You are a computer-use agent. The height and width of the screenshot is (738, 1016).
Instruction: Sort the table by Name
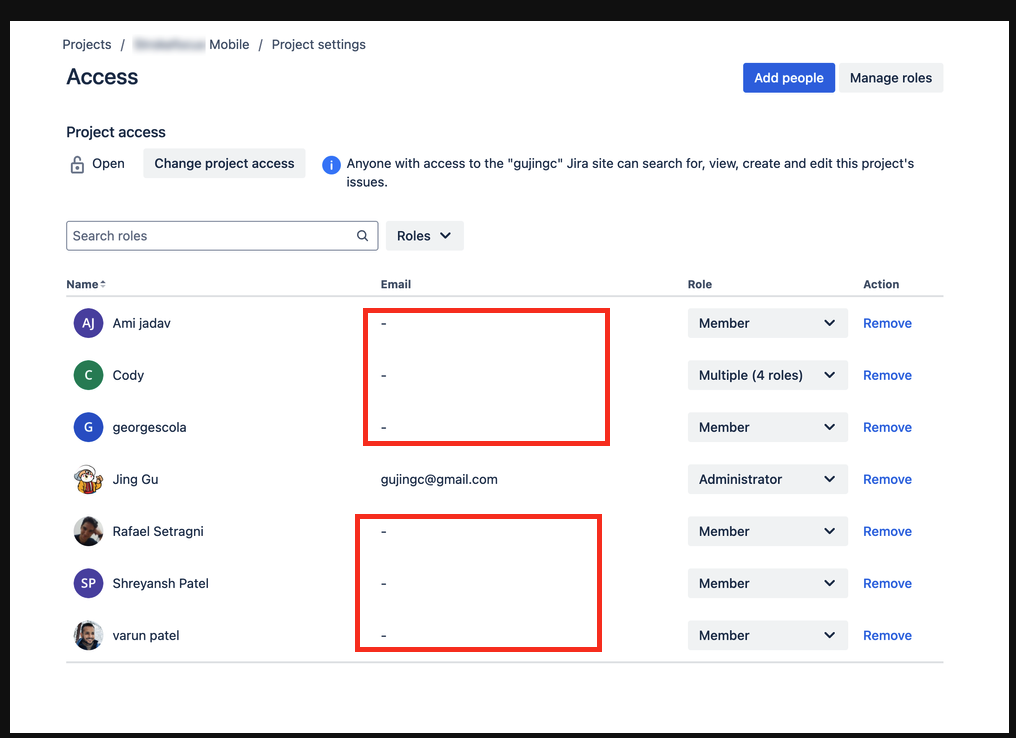tap(84, 284)
